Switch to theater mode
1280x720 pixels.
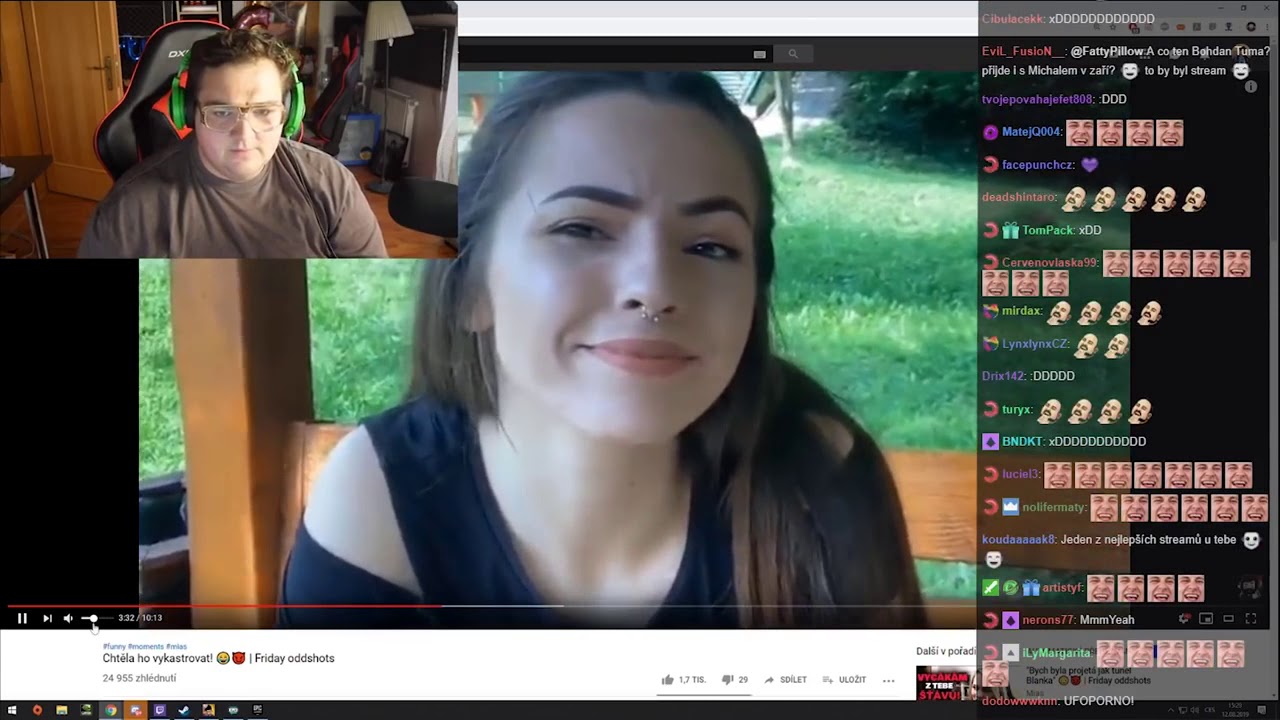coord(1229,618)
